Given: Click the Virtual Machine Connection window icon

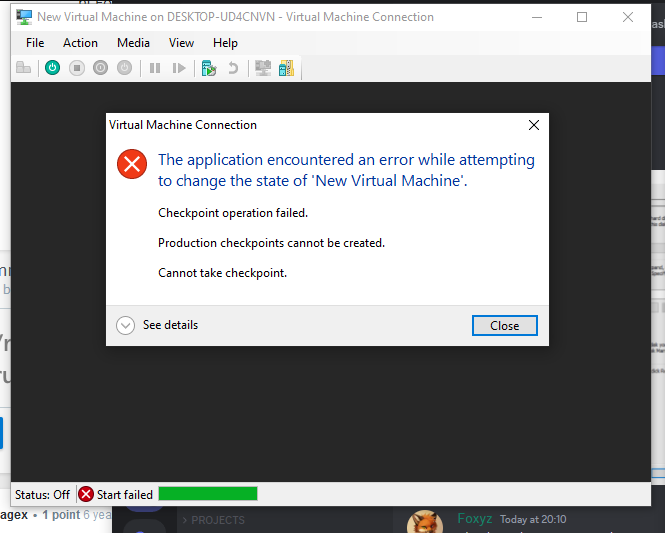Looking at the screenshot, I should click(24, 17).
